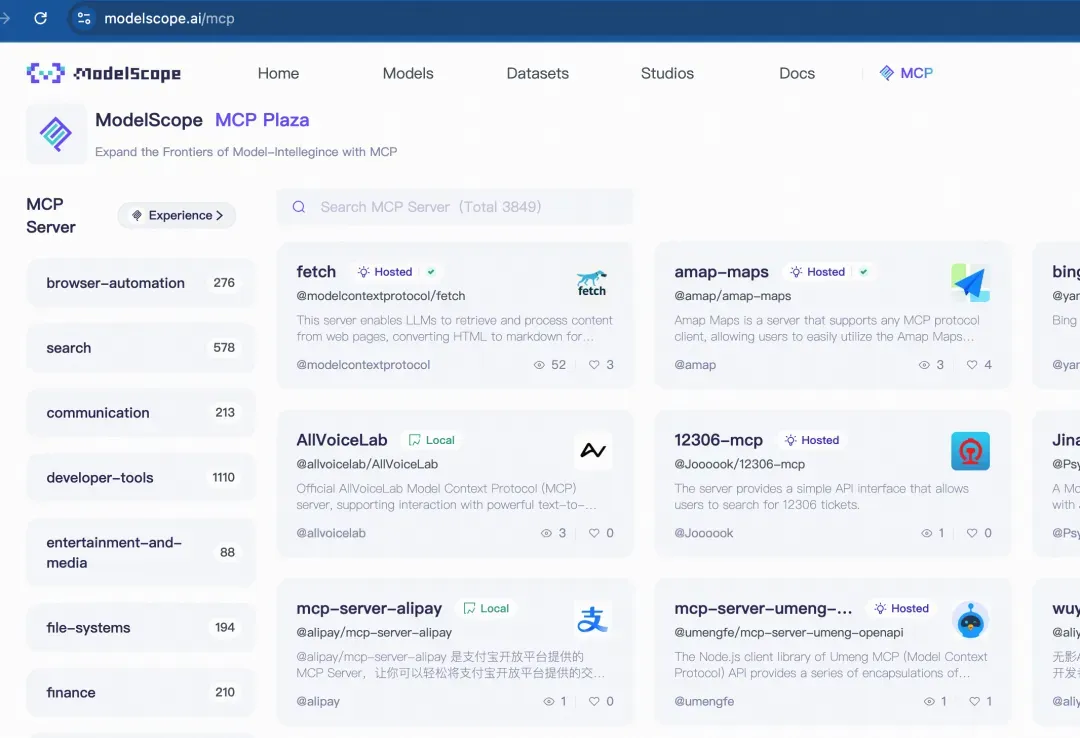Reload the page with the refresh icon
The width and height of the screenshot is (1080, 738).
(41, 18)
